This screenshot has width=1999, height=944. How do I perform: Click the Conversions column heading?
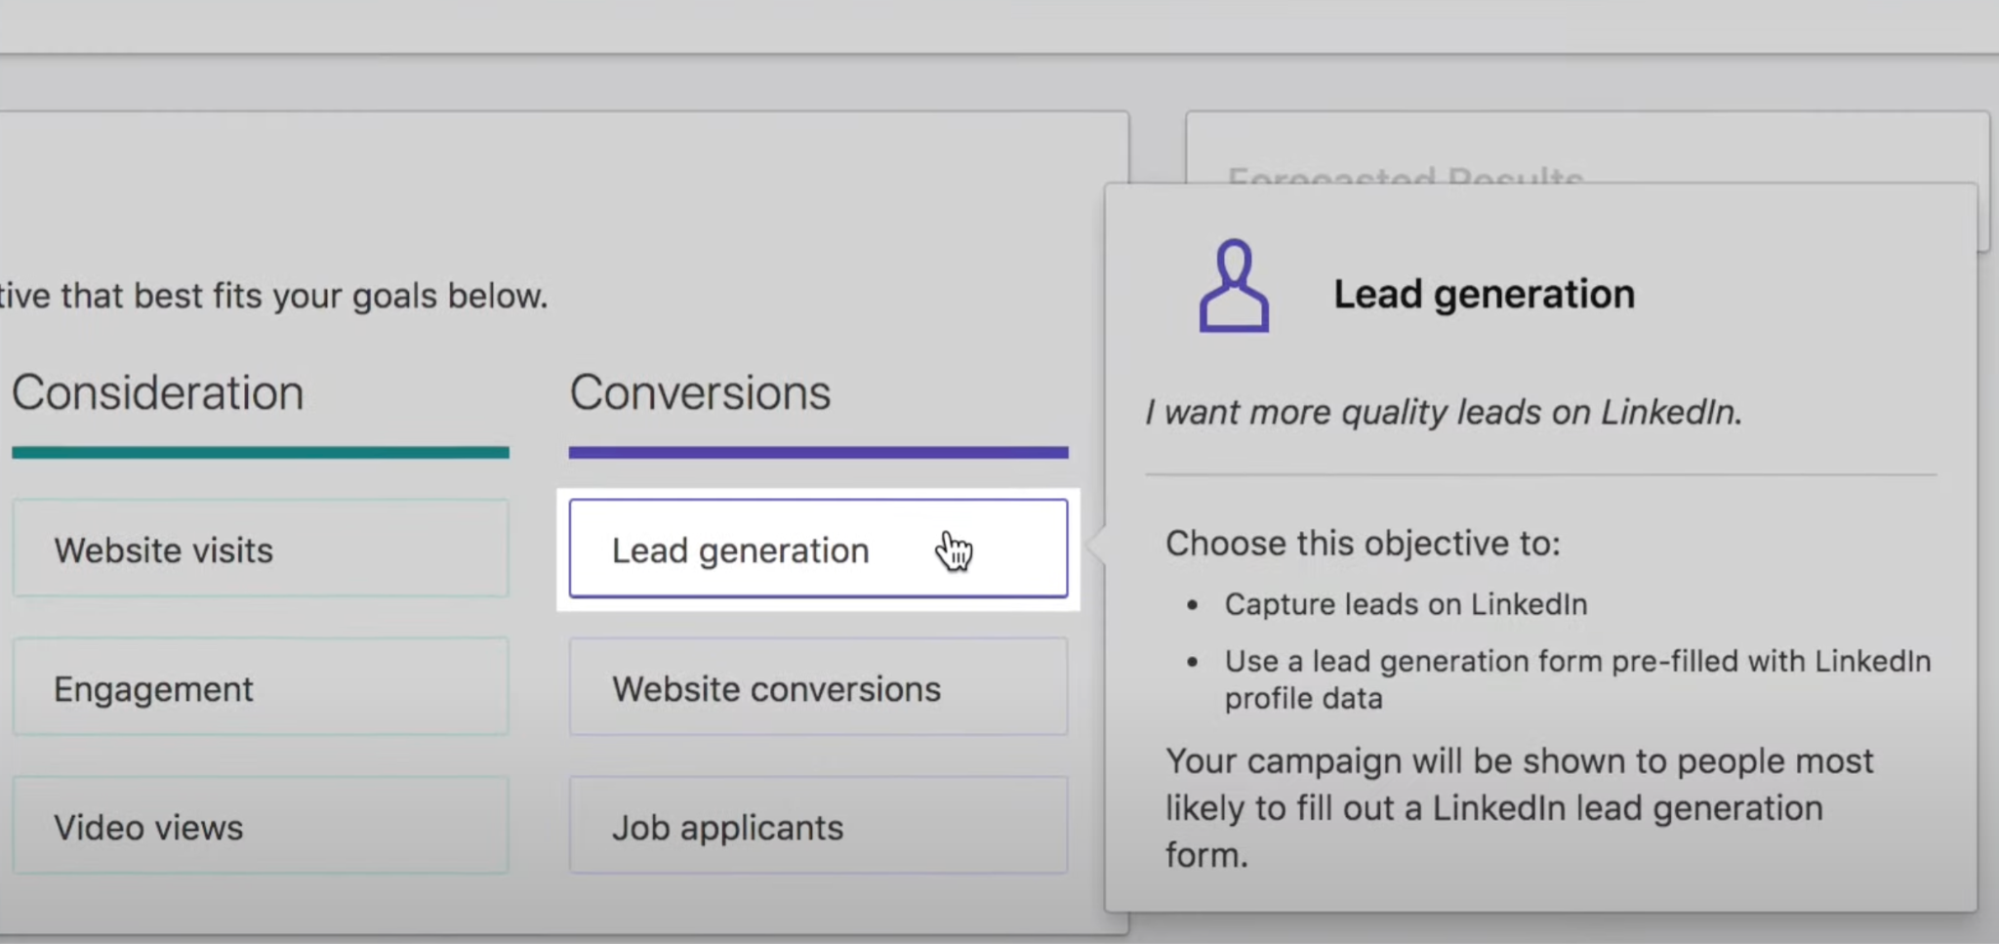click(700, 392)
